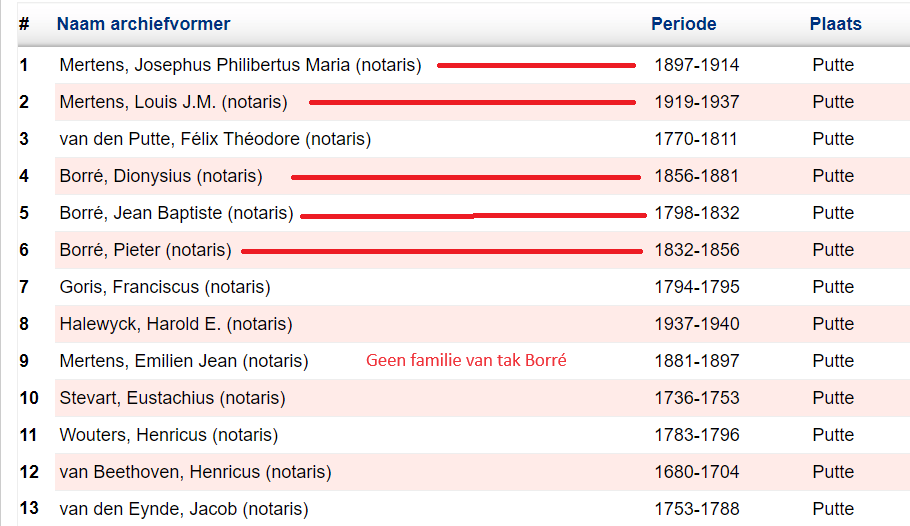Viewport: 910px width, 526px height.
Task: Click the # column header
Action: coord(24,24)
